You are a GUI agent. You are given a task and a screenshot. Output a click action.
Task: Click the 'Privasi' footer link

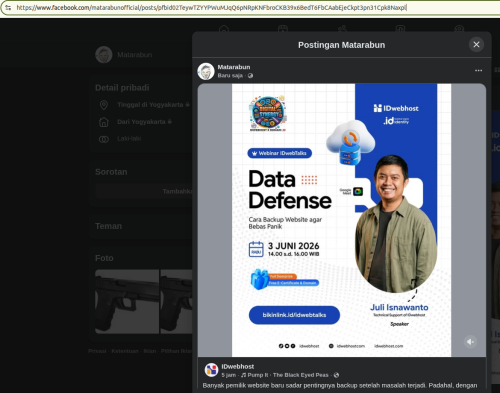click(97, 351)
